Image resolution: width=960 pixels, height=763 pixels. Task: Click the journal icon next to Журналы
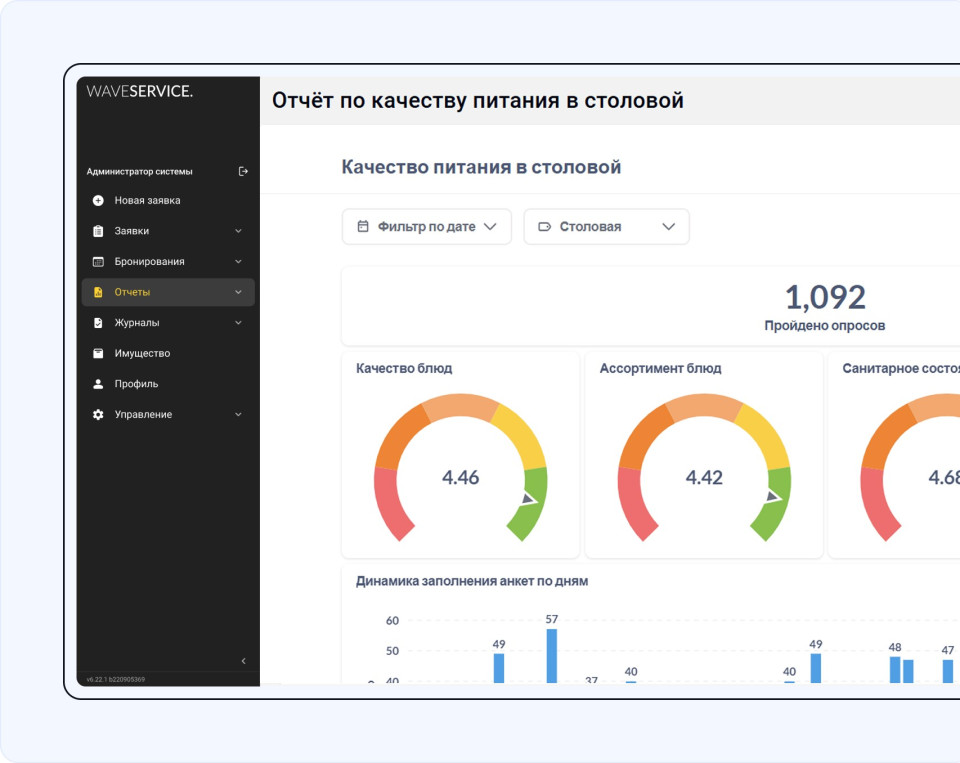point(98,323)
